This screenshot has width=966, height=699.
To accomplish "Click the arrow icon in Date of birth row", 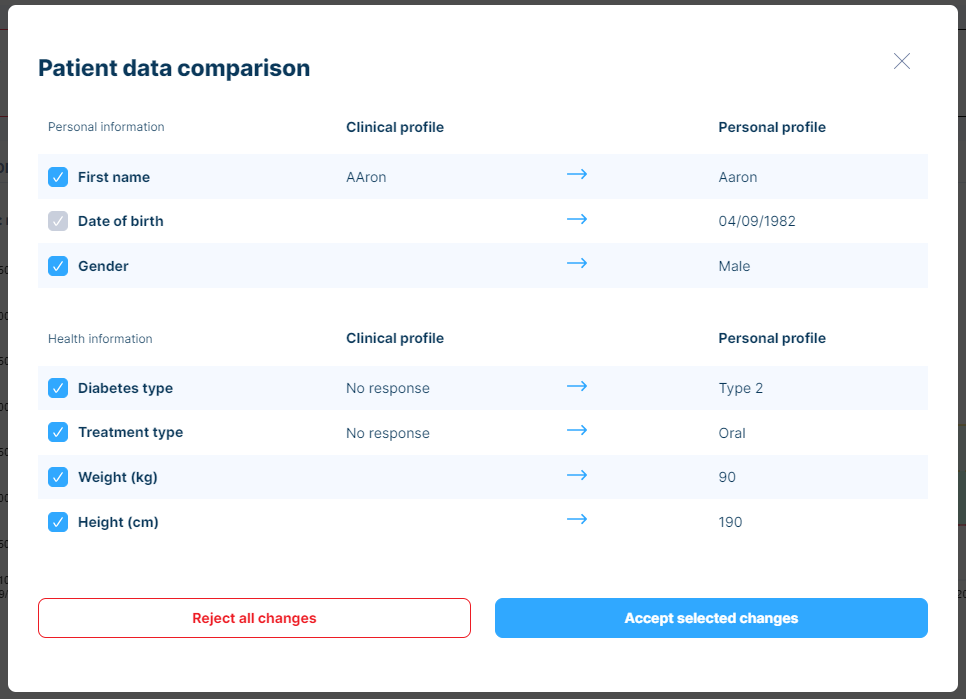I will tap(577, 219).
